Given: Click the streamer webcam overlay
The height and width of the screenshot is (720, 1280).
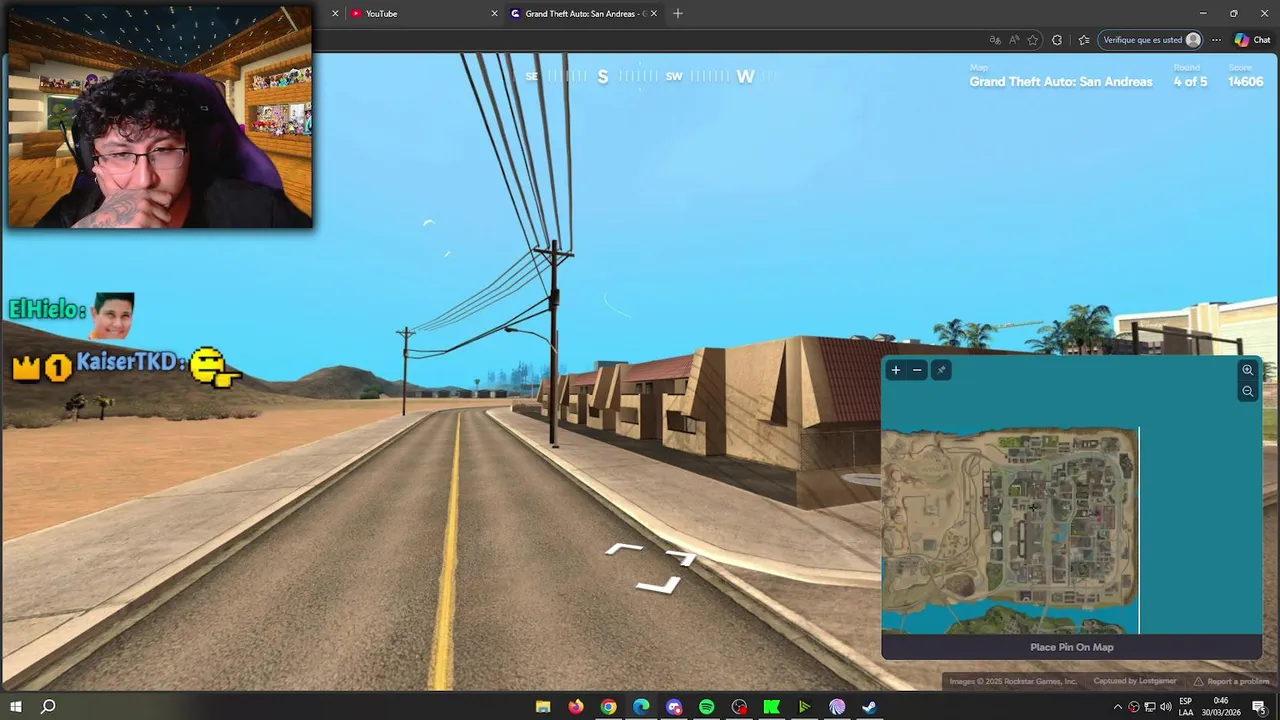Looking at the screenshot, I should [160, 116].
